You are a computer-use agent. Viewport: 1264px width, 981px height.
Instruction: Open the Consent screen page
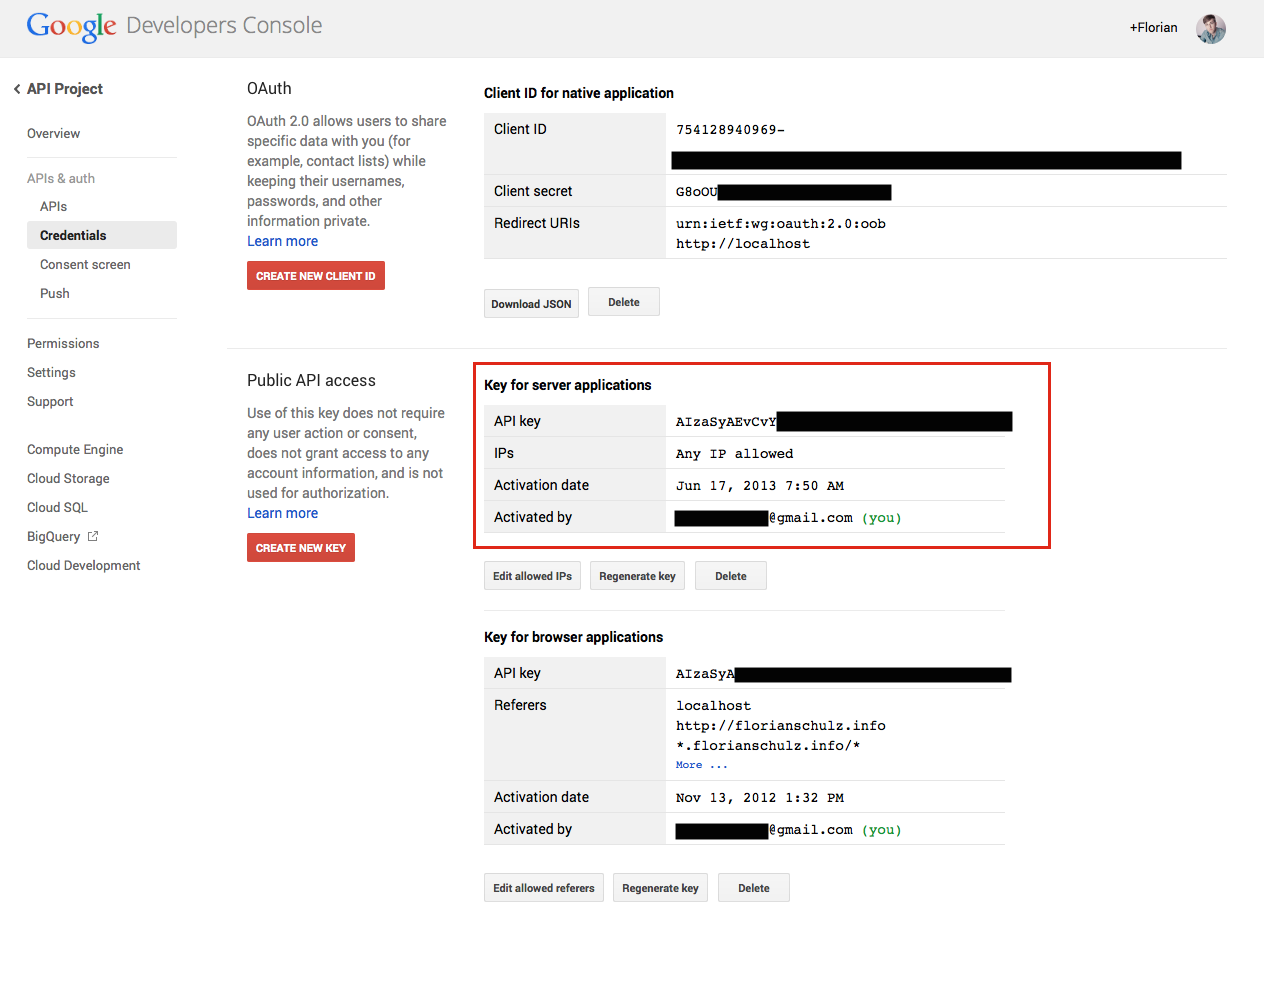(x=85, y=265)
